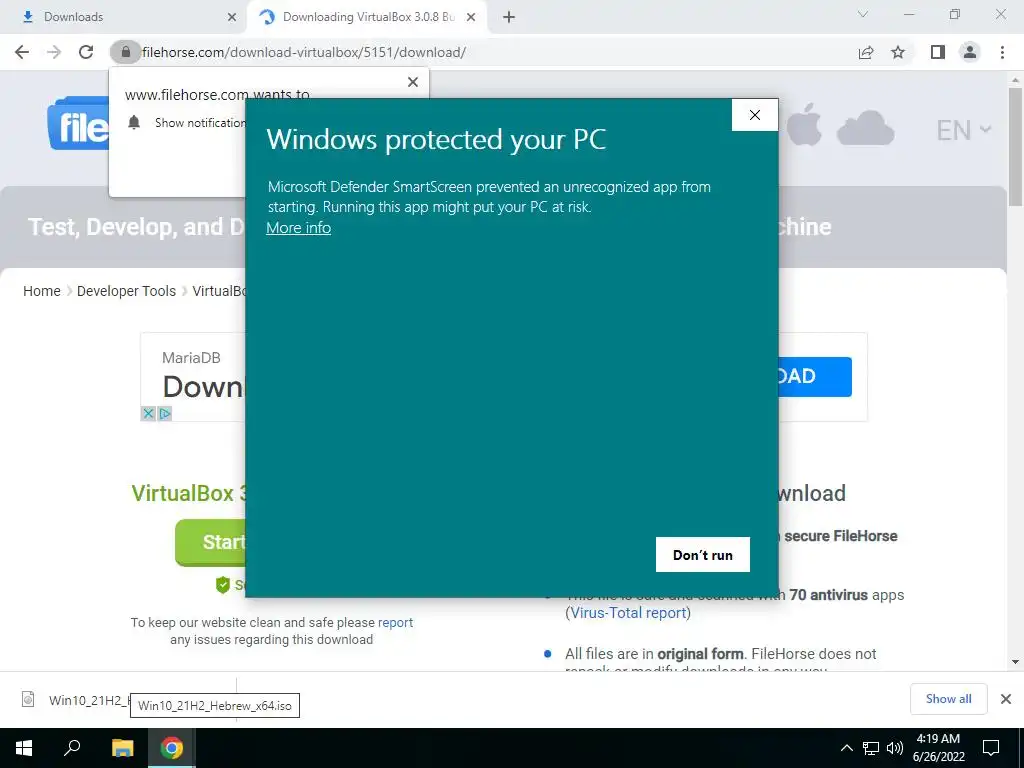Click the network tray icon
Screen dimensions: 1024x768
[x=871, y=748]
